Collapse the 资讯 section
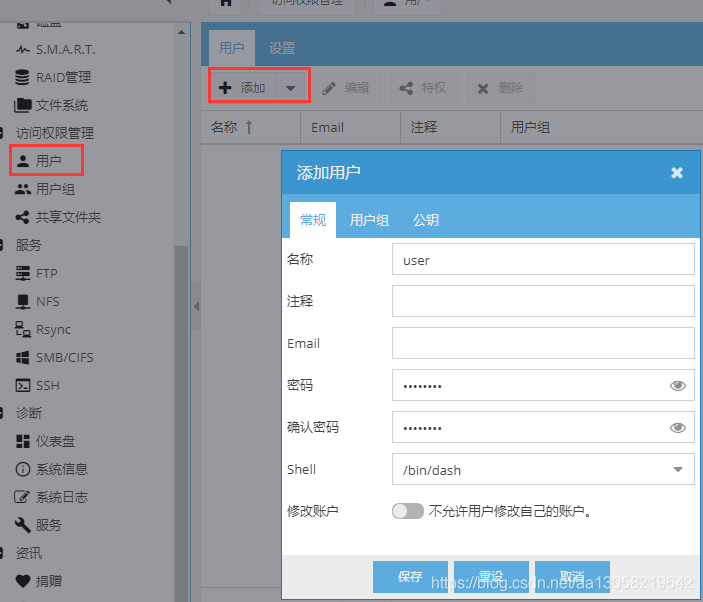Screen dimensions: 703x602 click(1, 553)
